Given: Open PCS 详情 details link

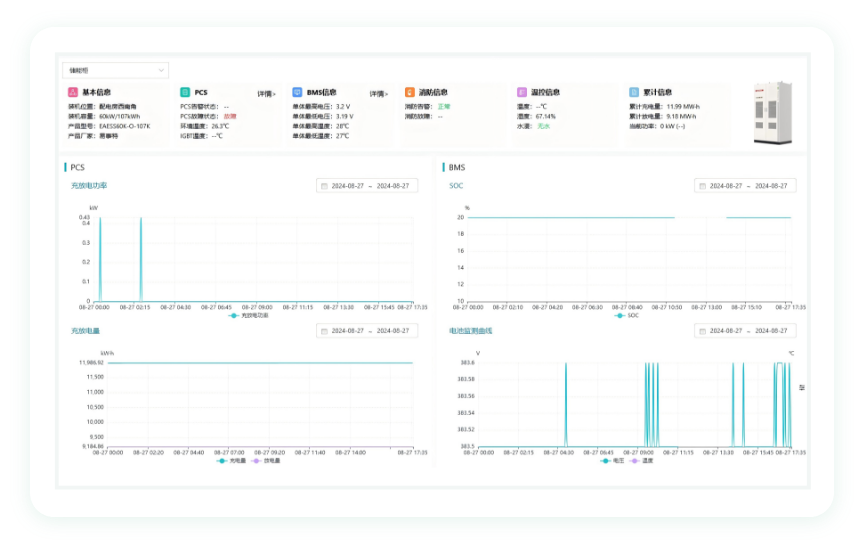Looking at the screenshot, I should click(x=266, y=94).
